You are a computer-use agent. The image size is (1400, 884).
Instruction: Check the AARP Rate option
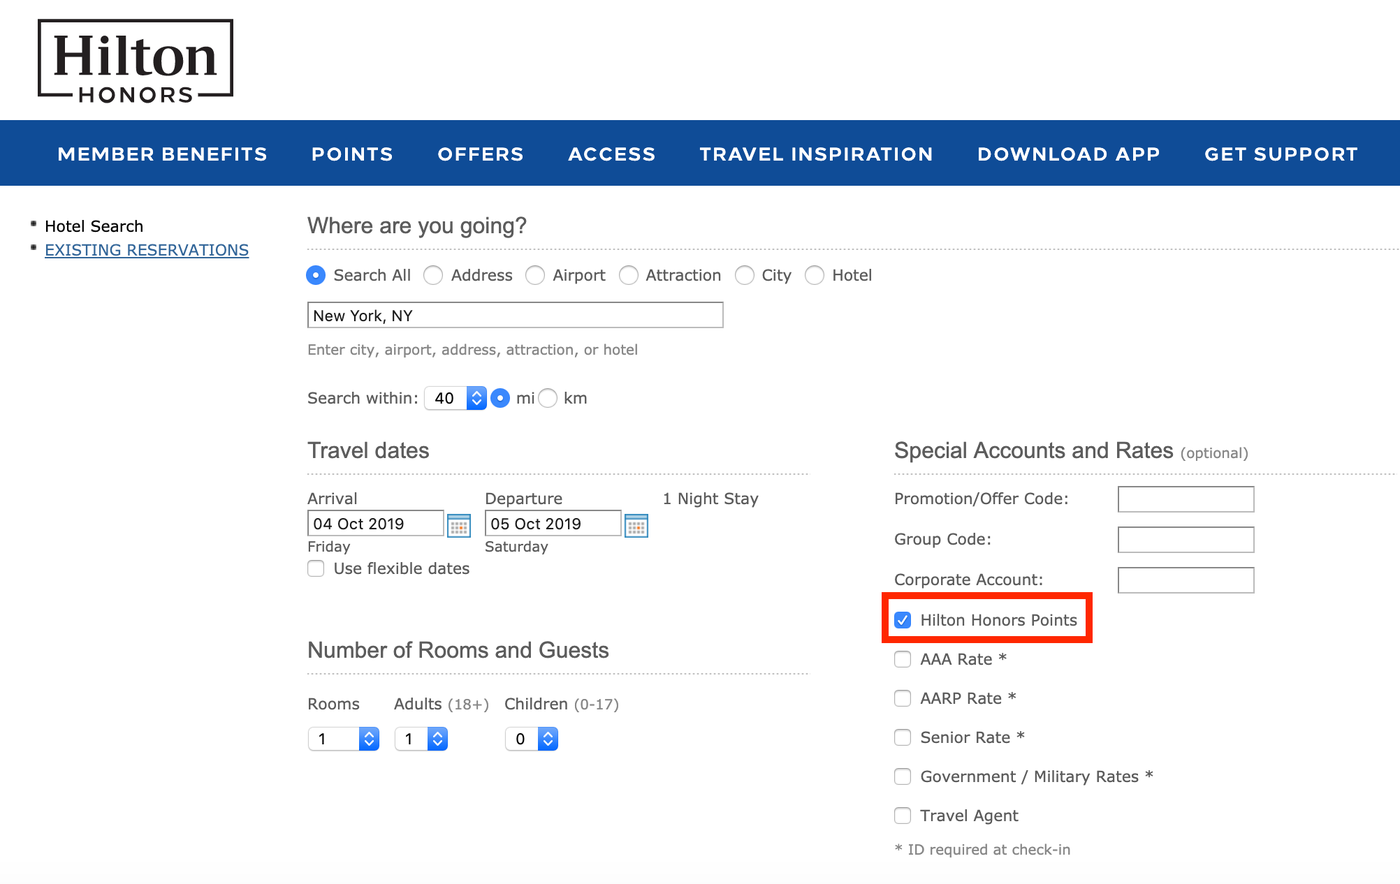[902, 697]
